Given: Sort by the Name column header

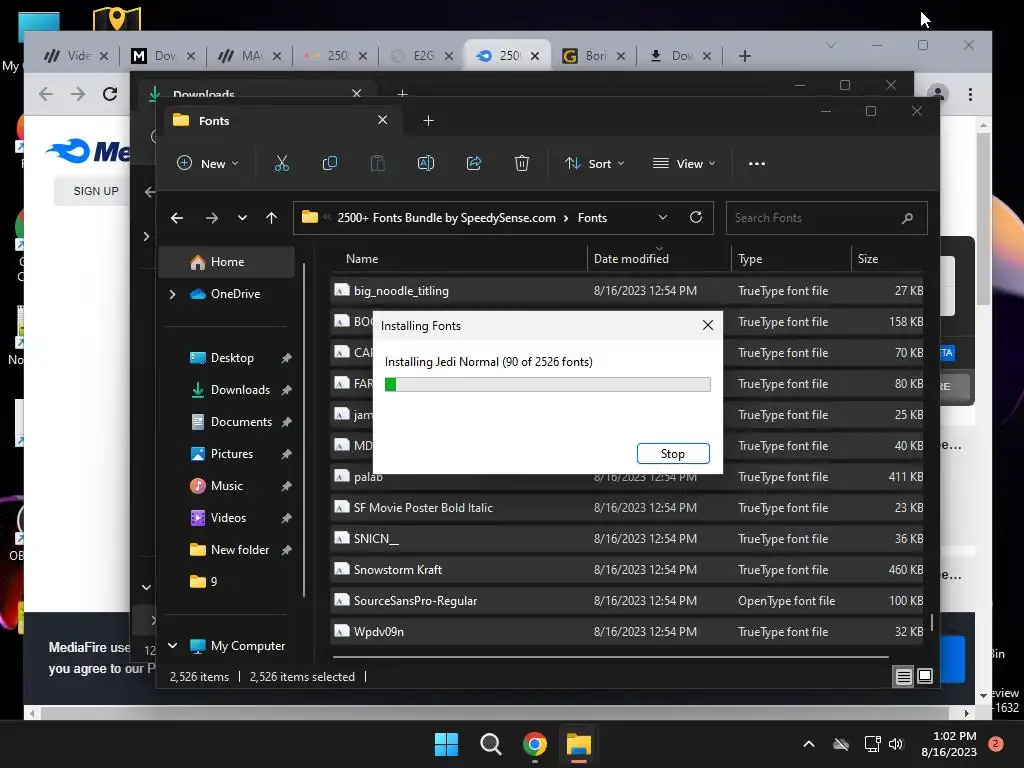Looking at the screenshot, I should pos(457,259).
